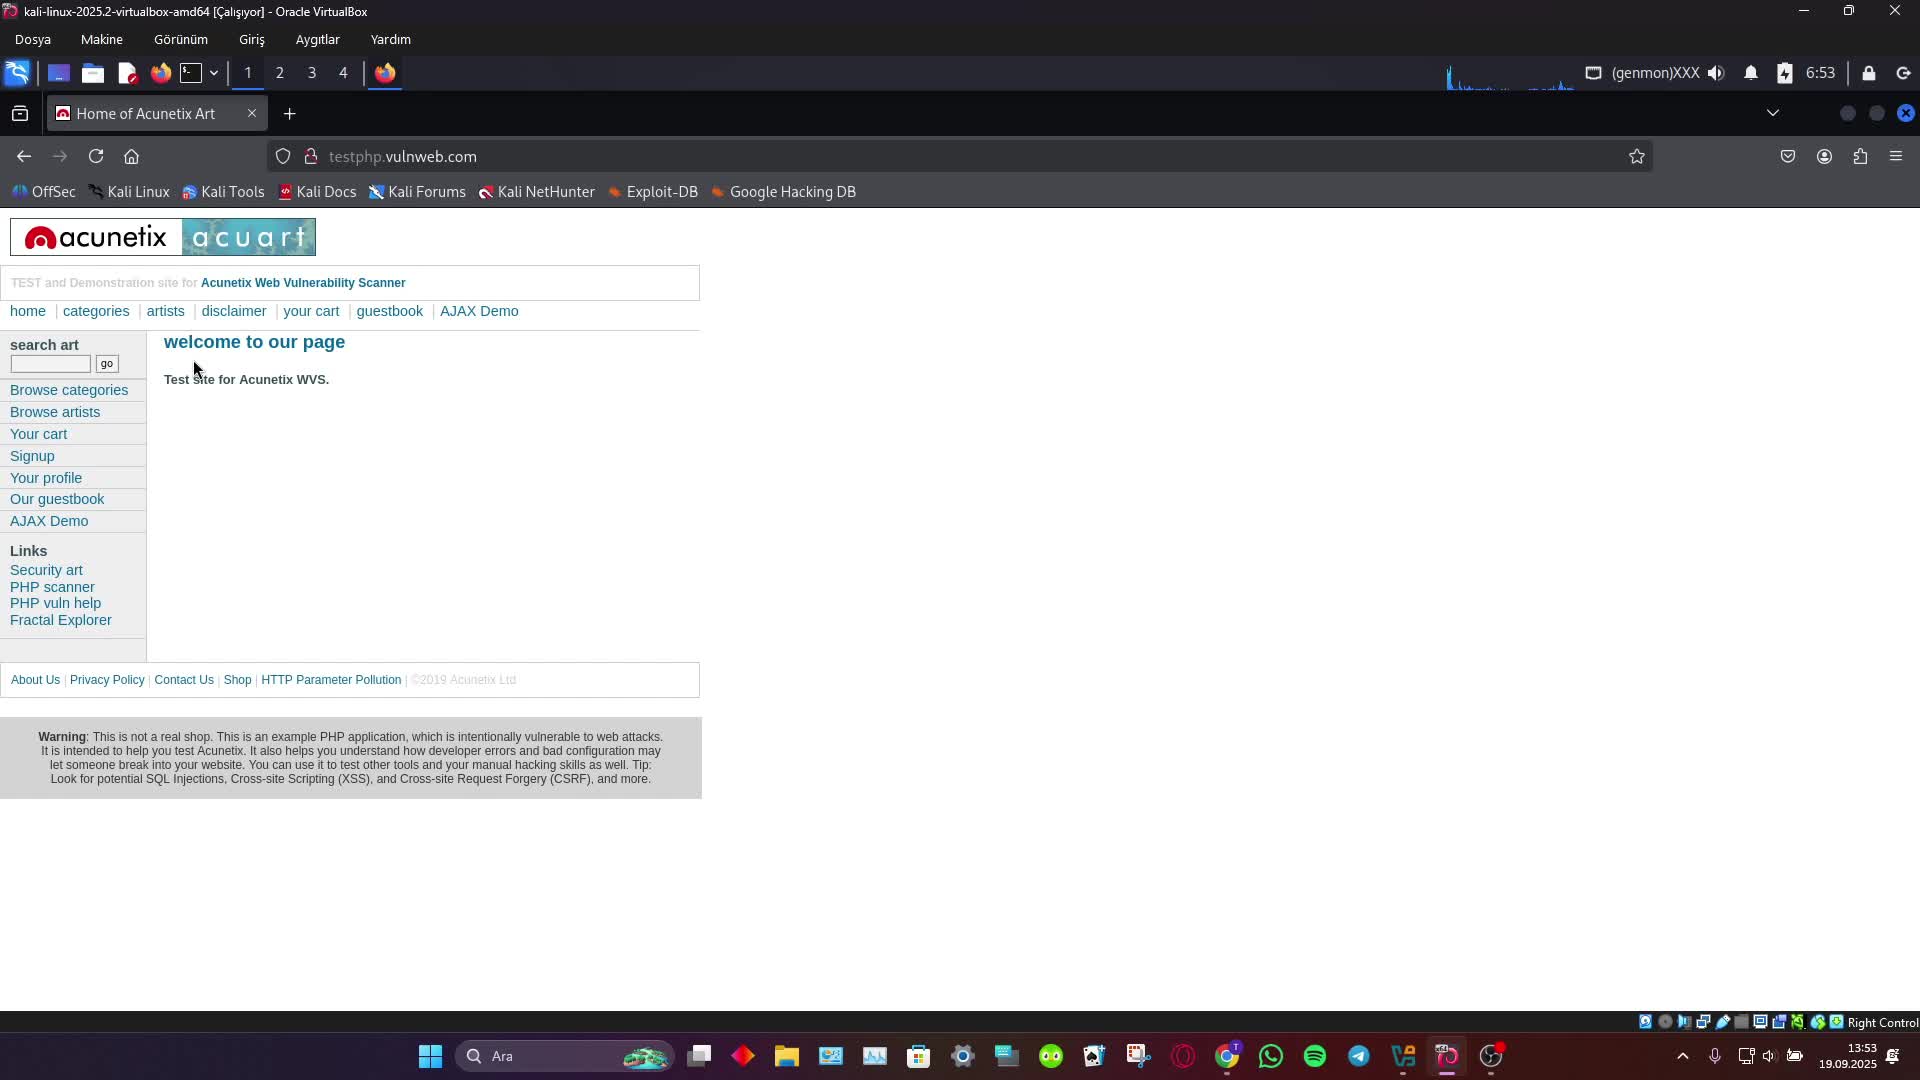Open the Aygıtlar VirtualBox menu
The height and width of the screenshot is (1080, 1920).
coord(317,40)
